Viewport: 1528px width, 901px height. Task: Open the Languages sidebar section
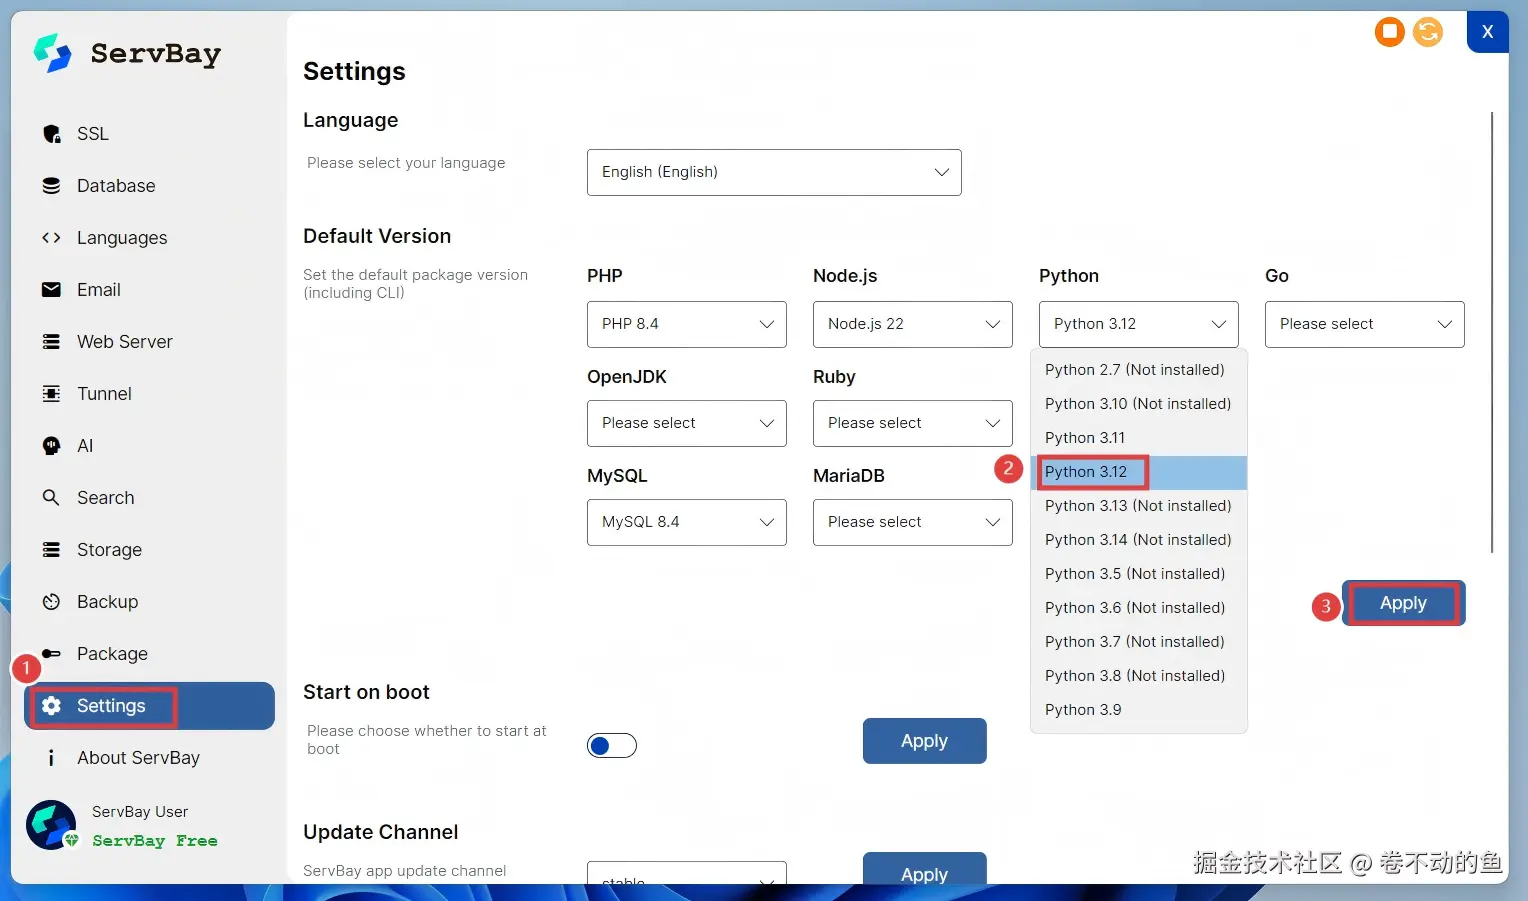149,238
